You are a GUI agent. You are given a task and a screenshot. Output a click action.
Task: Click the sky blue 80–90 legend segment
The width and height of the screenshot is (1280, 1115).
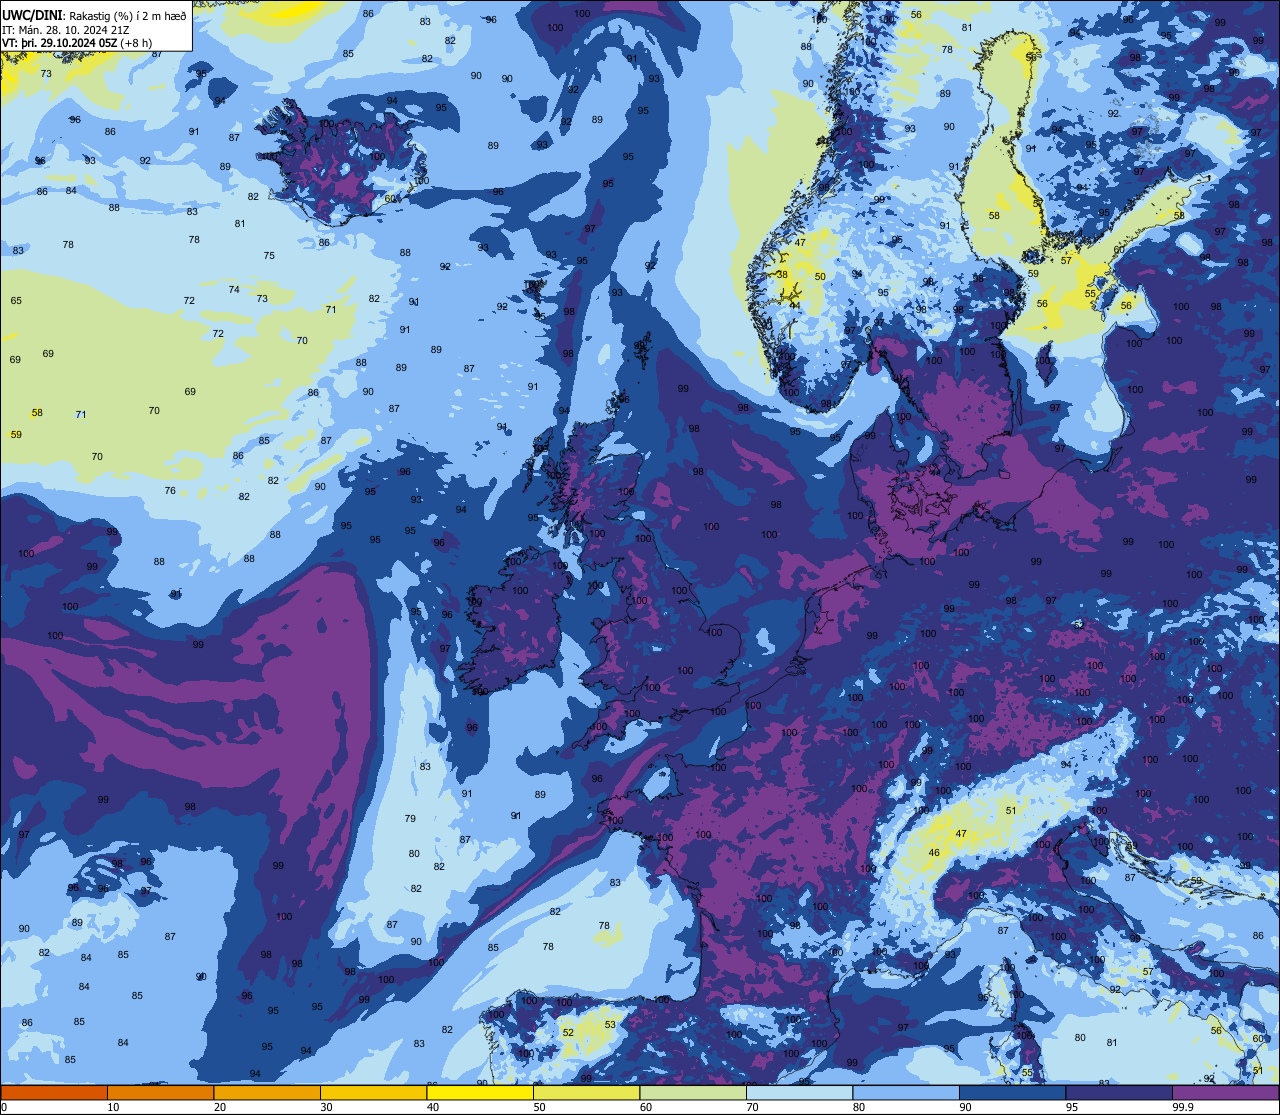[x=906, y=1092]
